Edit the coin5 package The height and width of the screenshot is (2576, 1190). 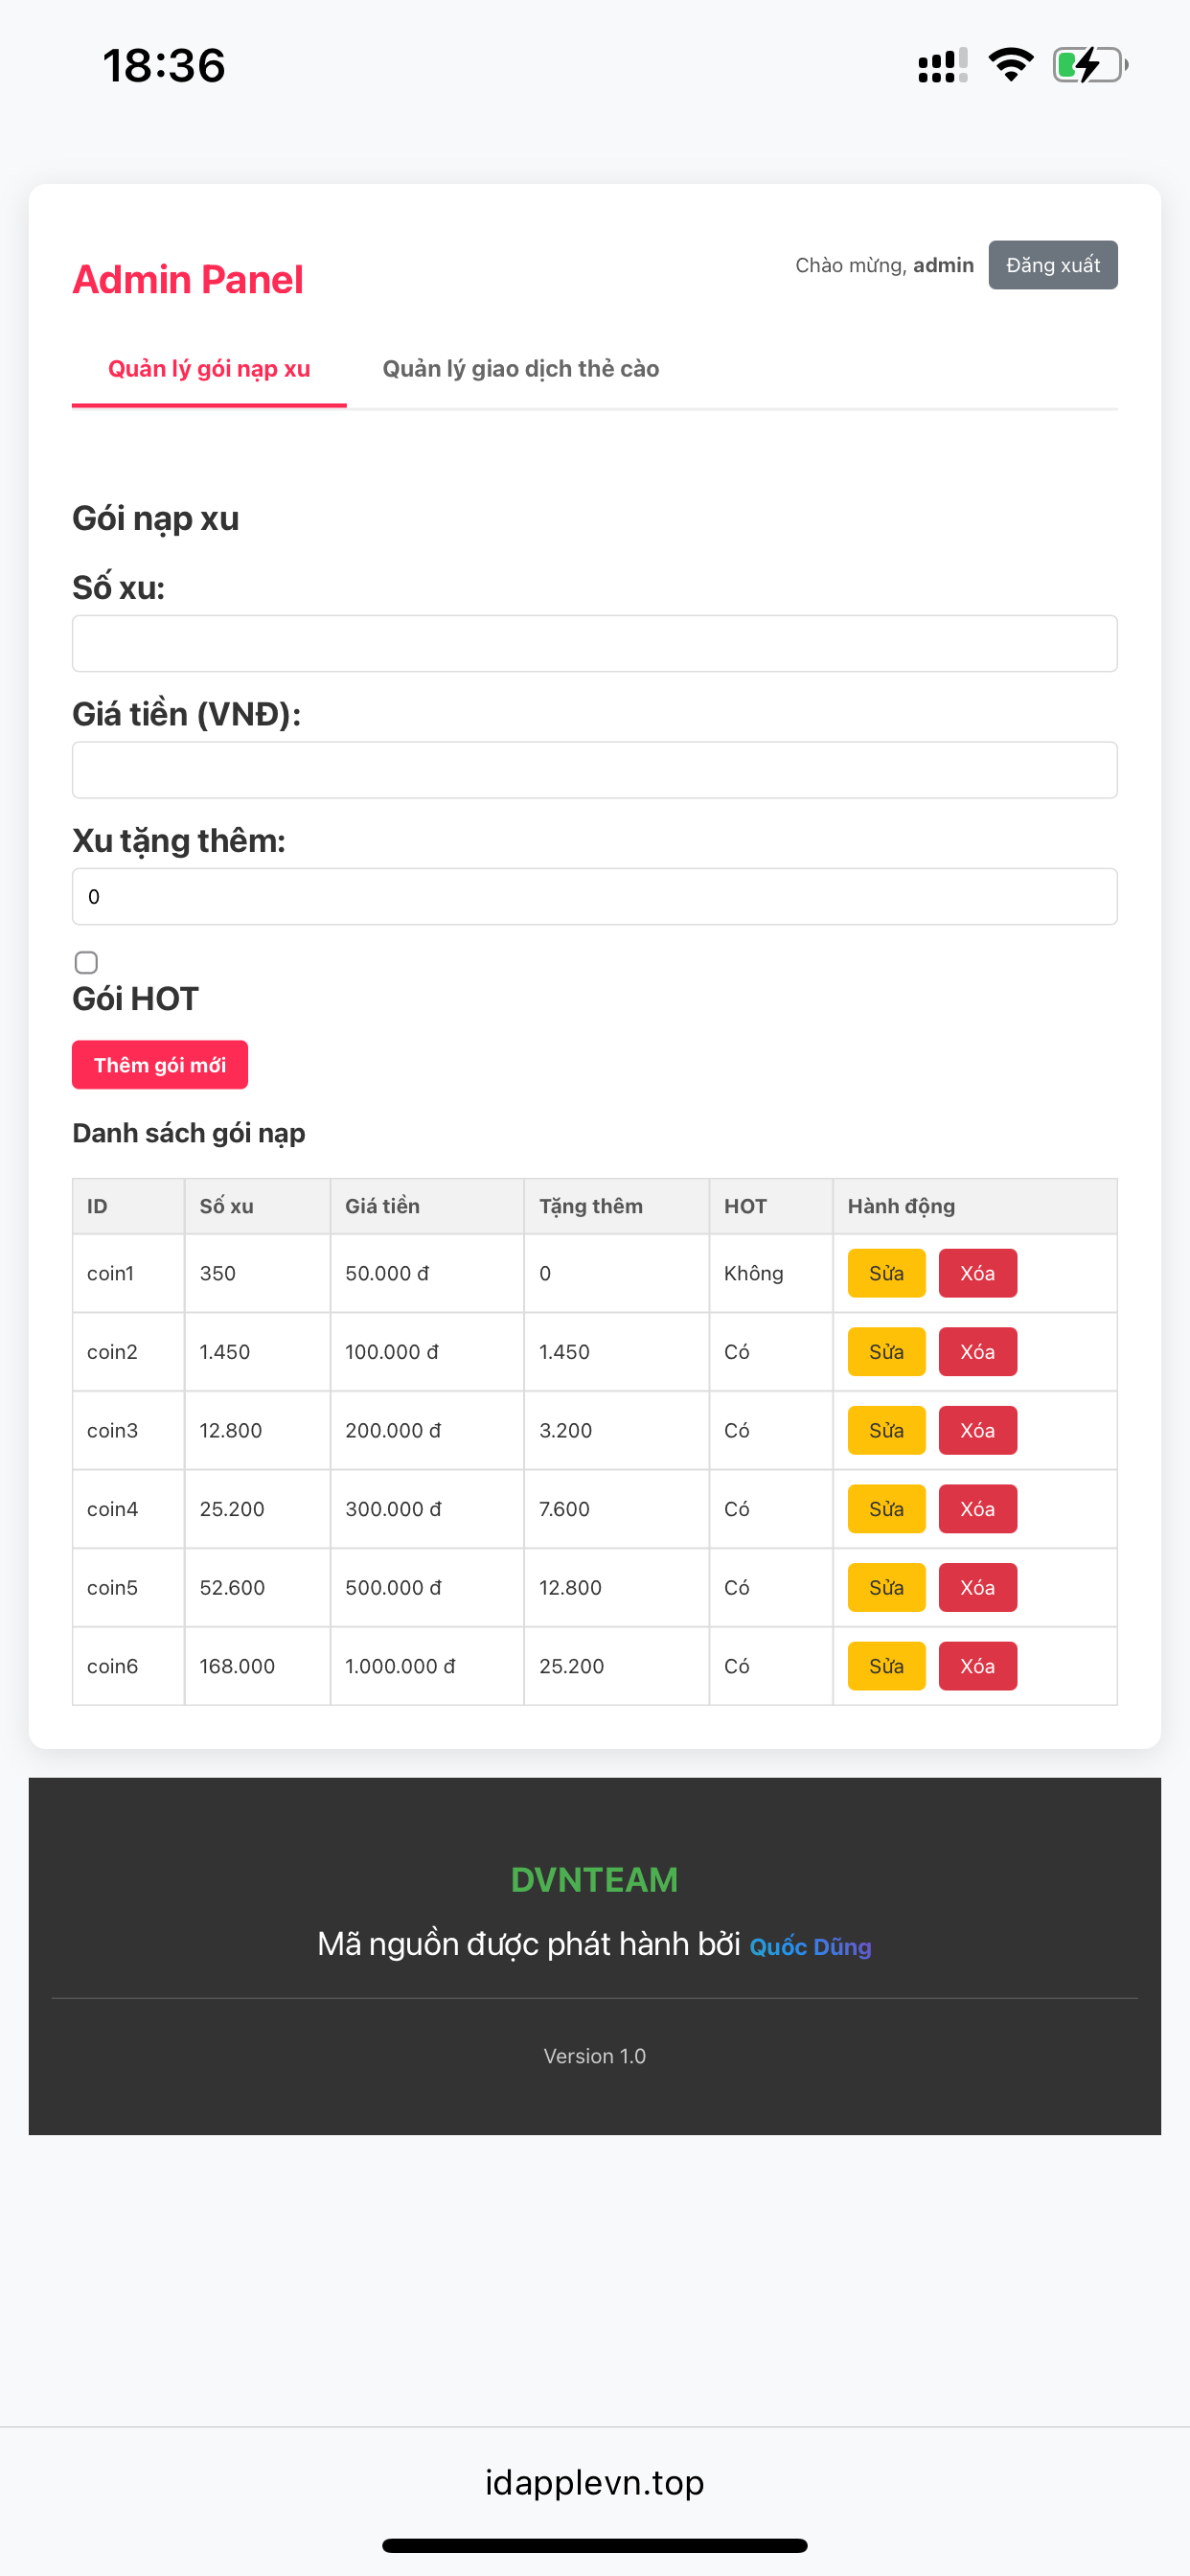(886, 1587)
